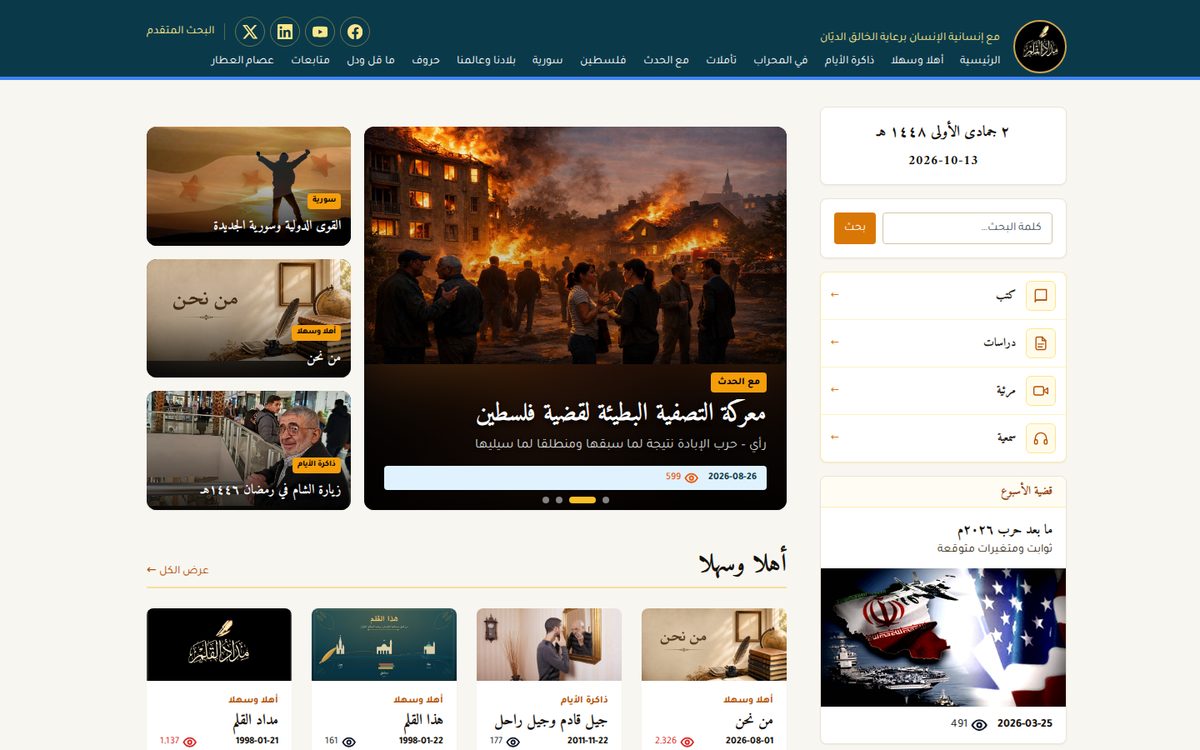Click the مرئية video camera icon
The height and width of the screenshot is (750, 1200).
(x=1041, y=391)
